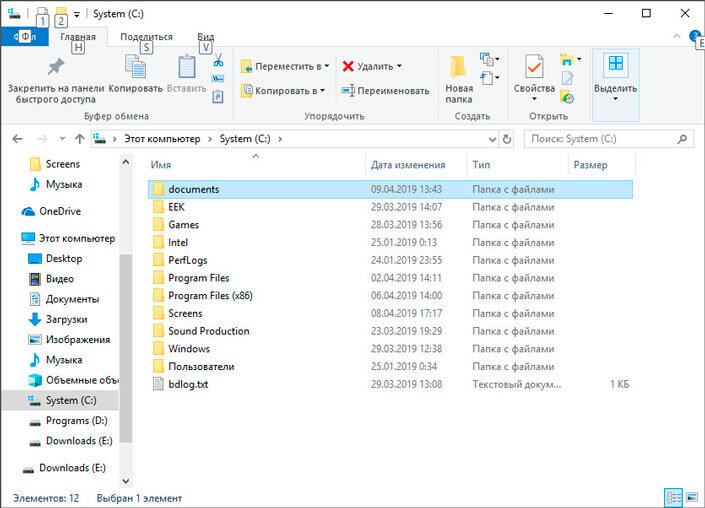Expand the Выделить dropdown arrow

point(616,99)
